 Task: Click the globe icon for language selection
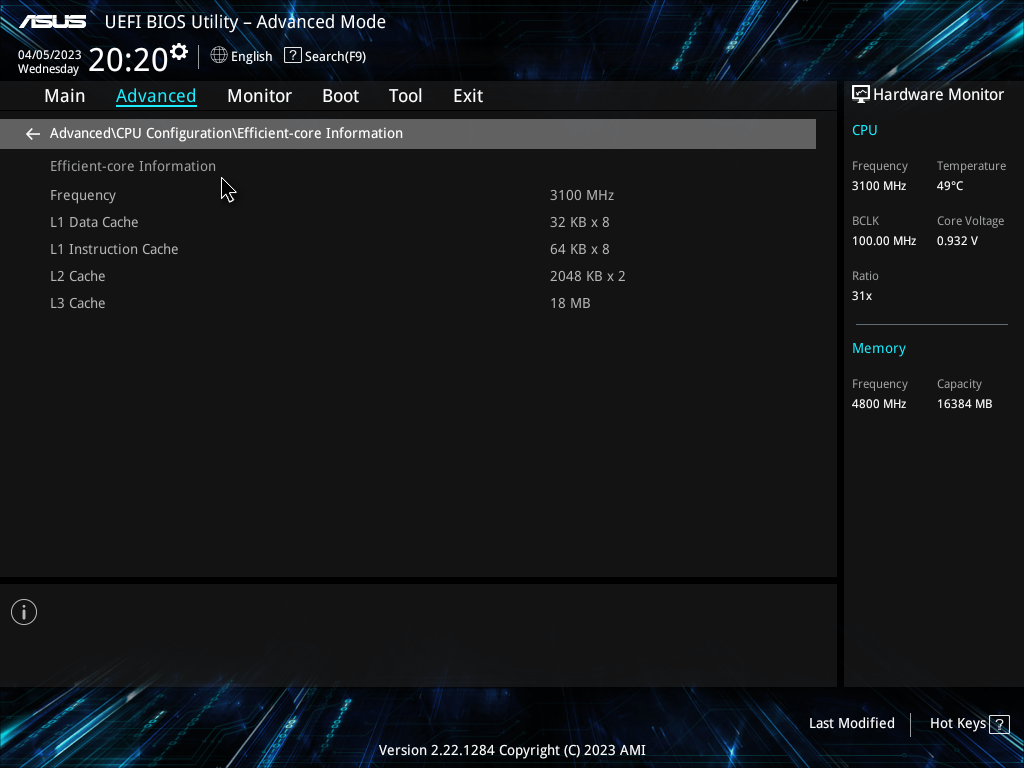click(x=219, y=56)
